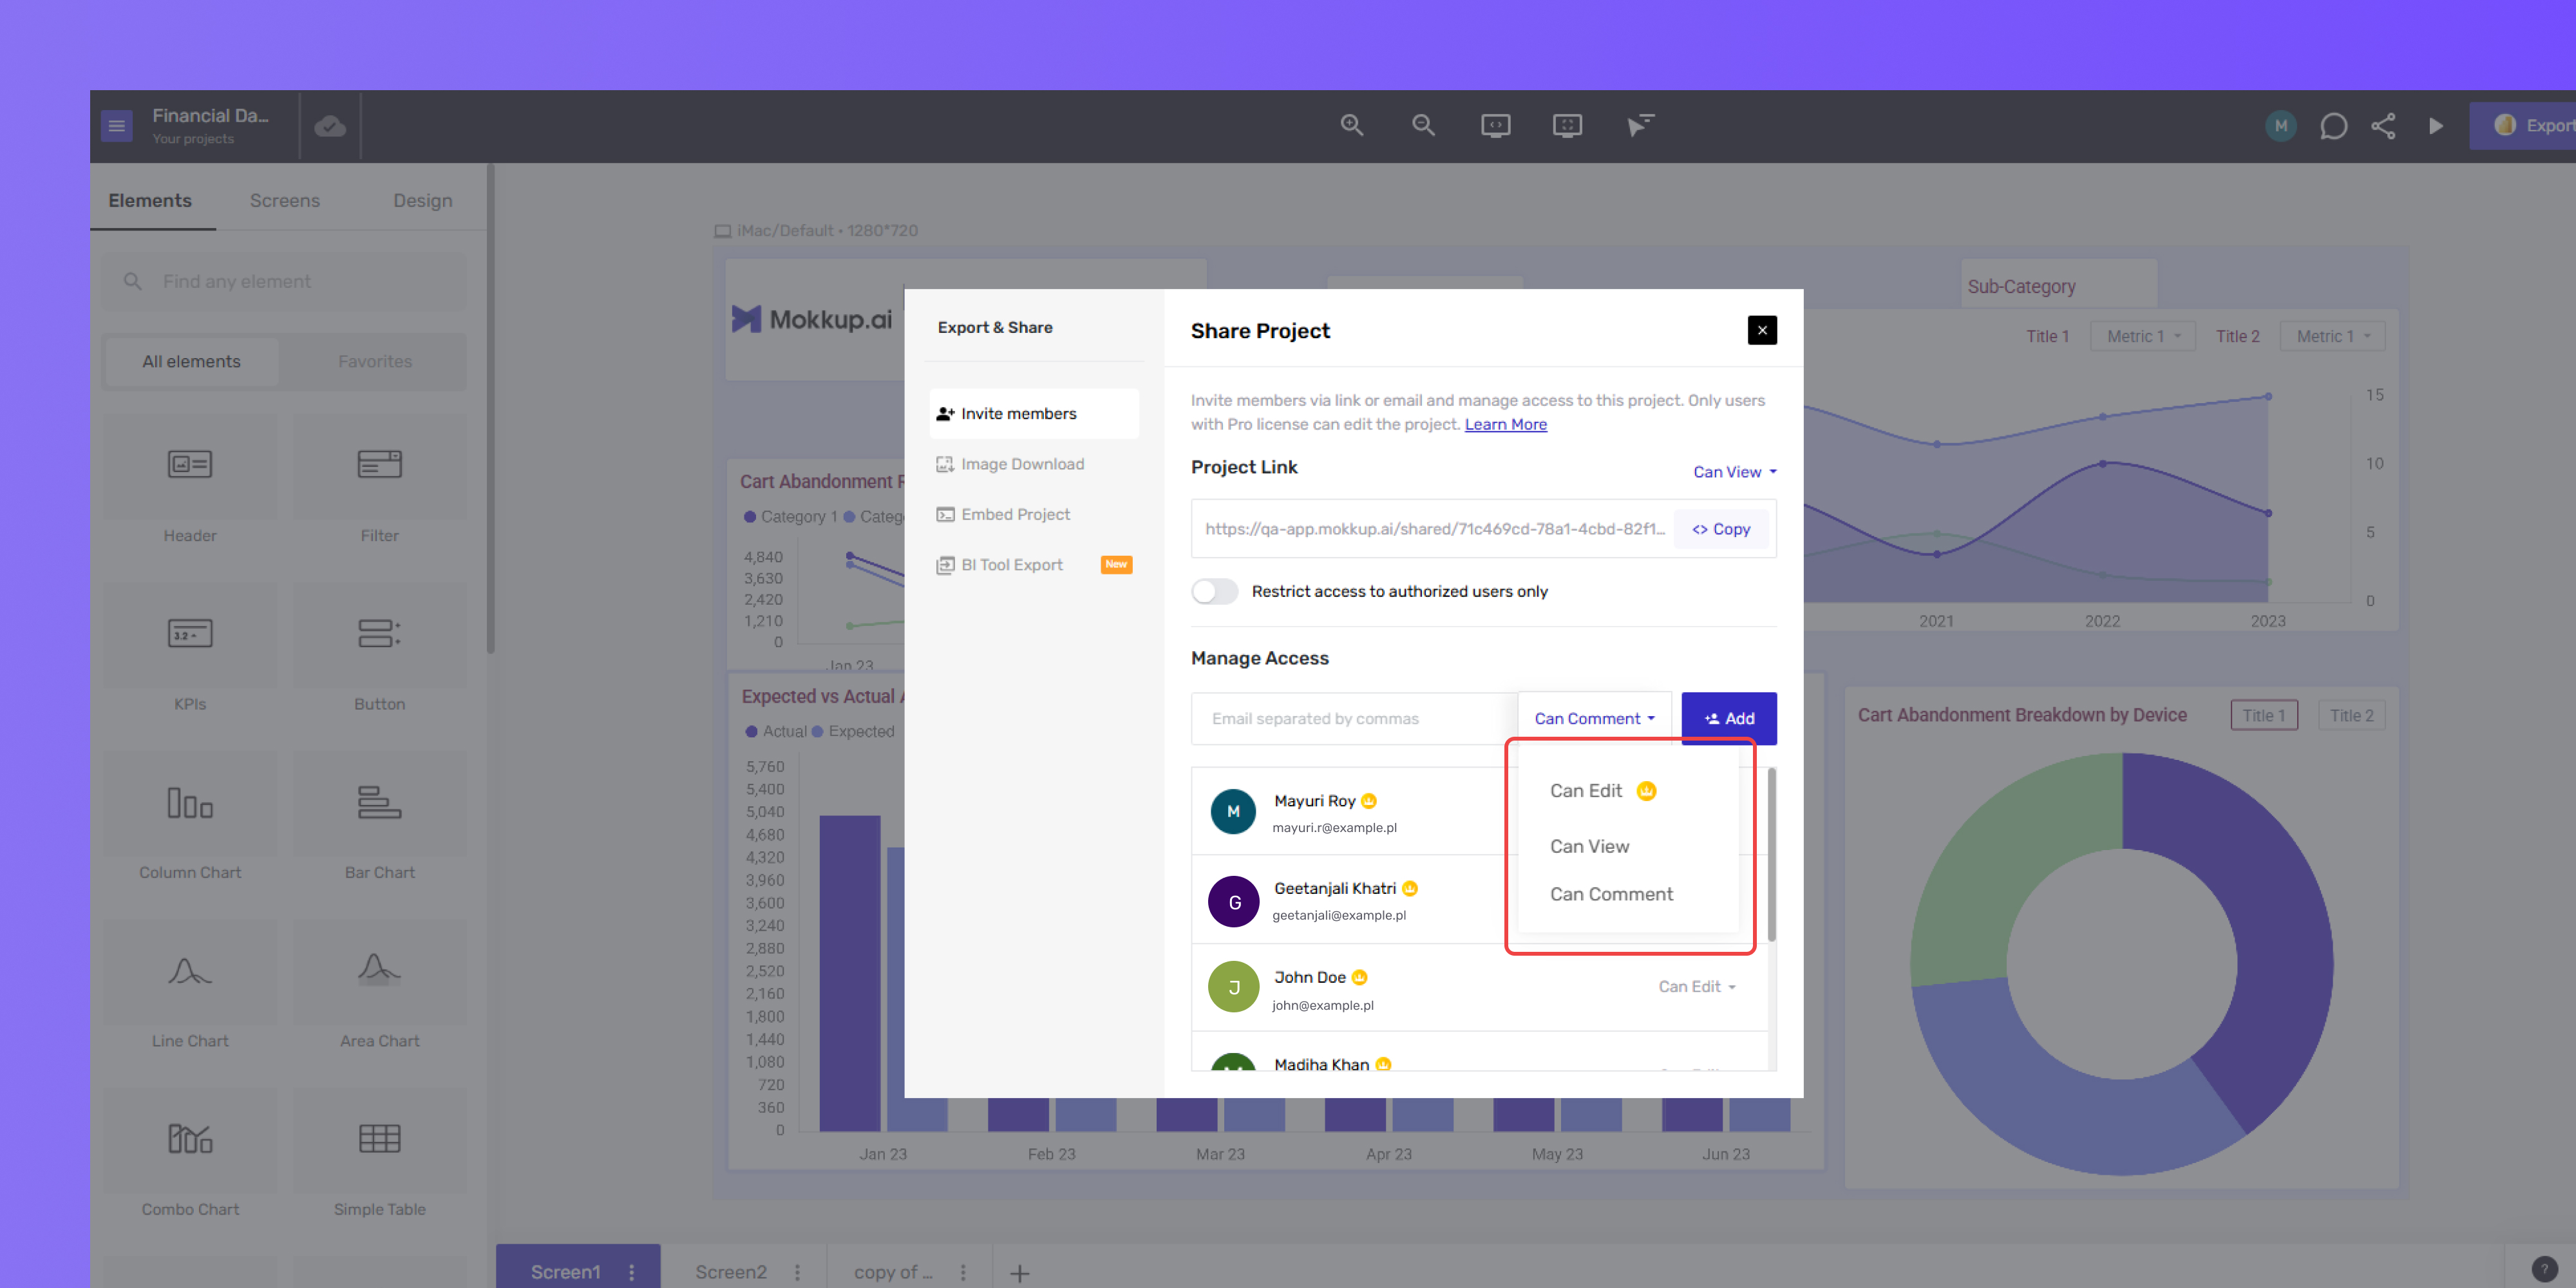Switch to Screen2 tab
The height and width of the screenshot is (1288, 2576).
pyautogui.click(x=731, y=1272)
